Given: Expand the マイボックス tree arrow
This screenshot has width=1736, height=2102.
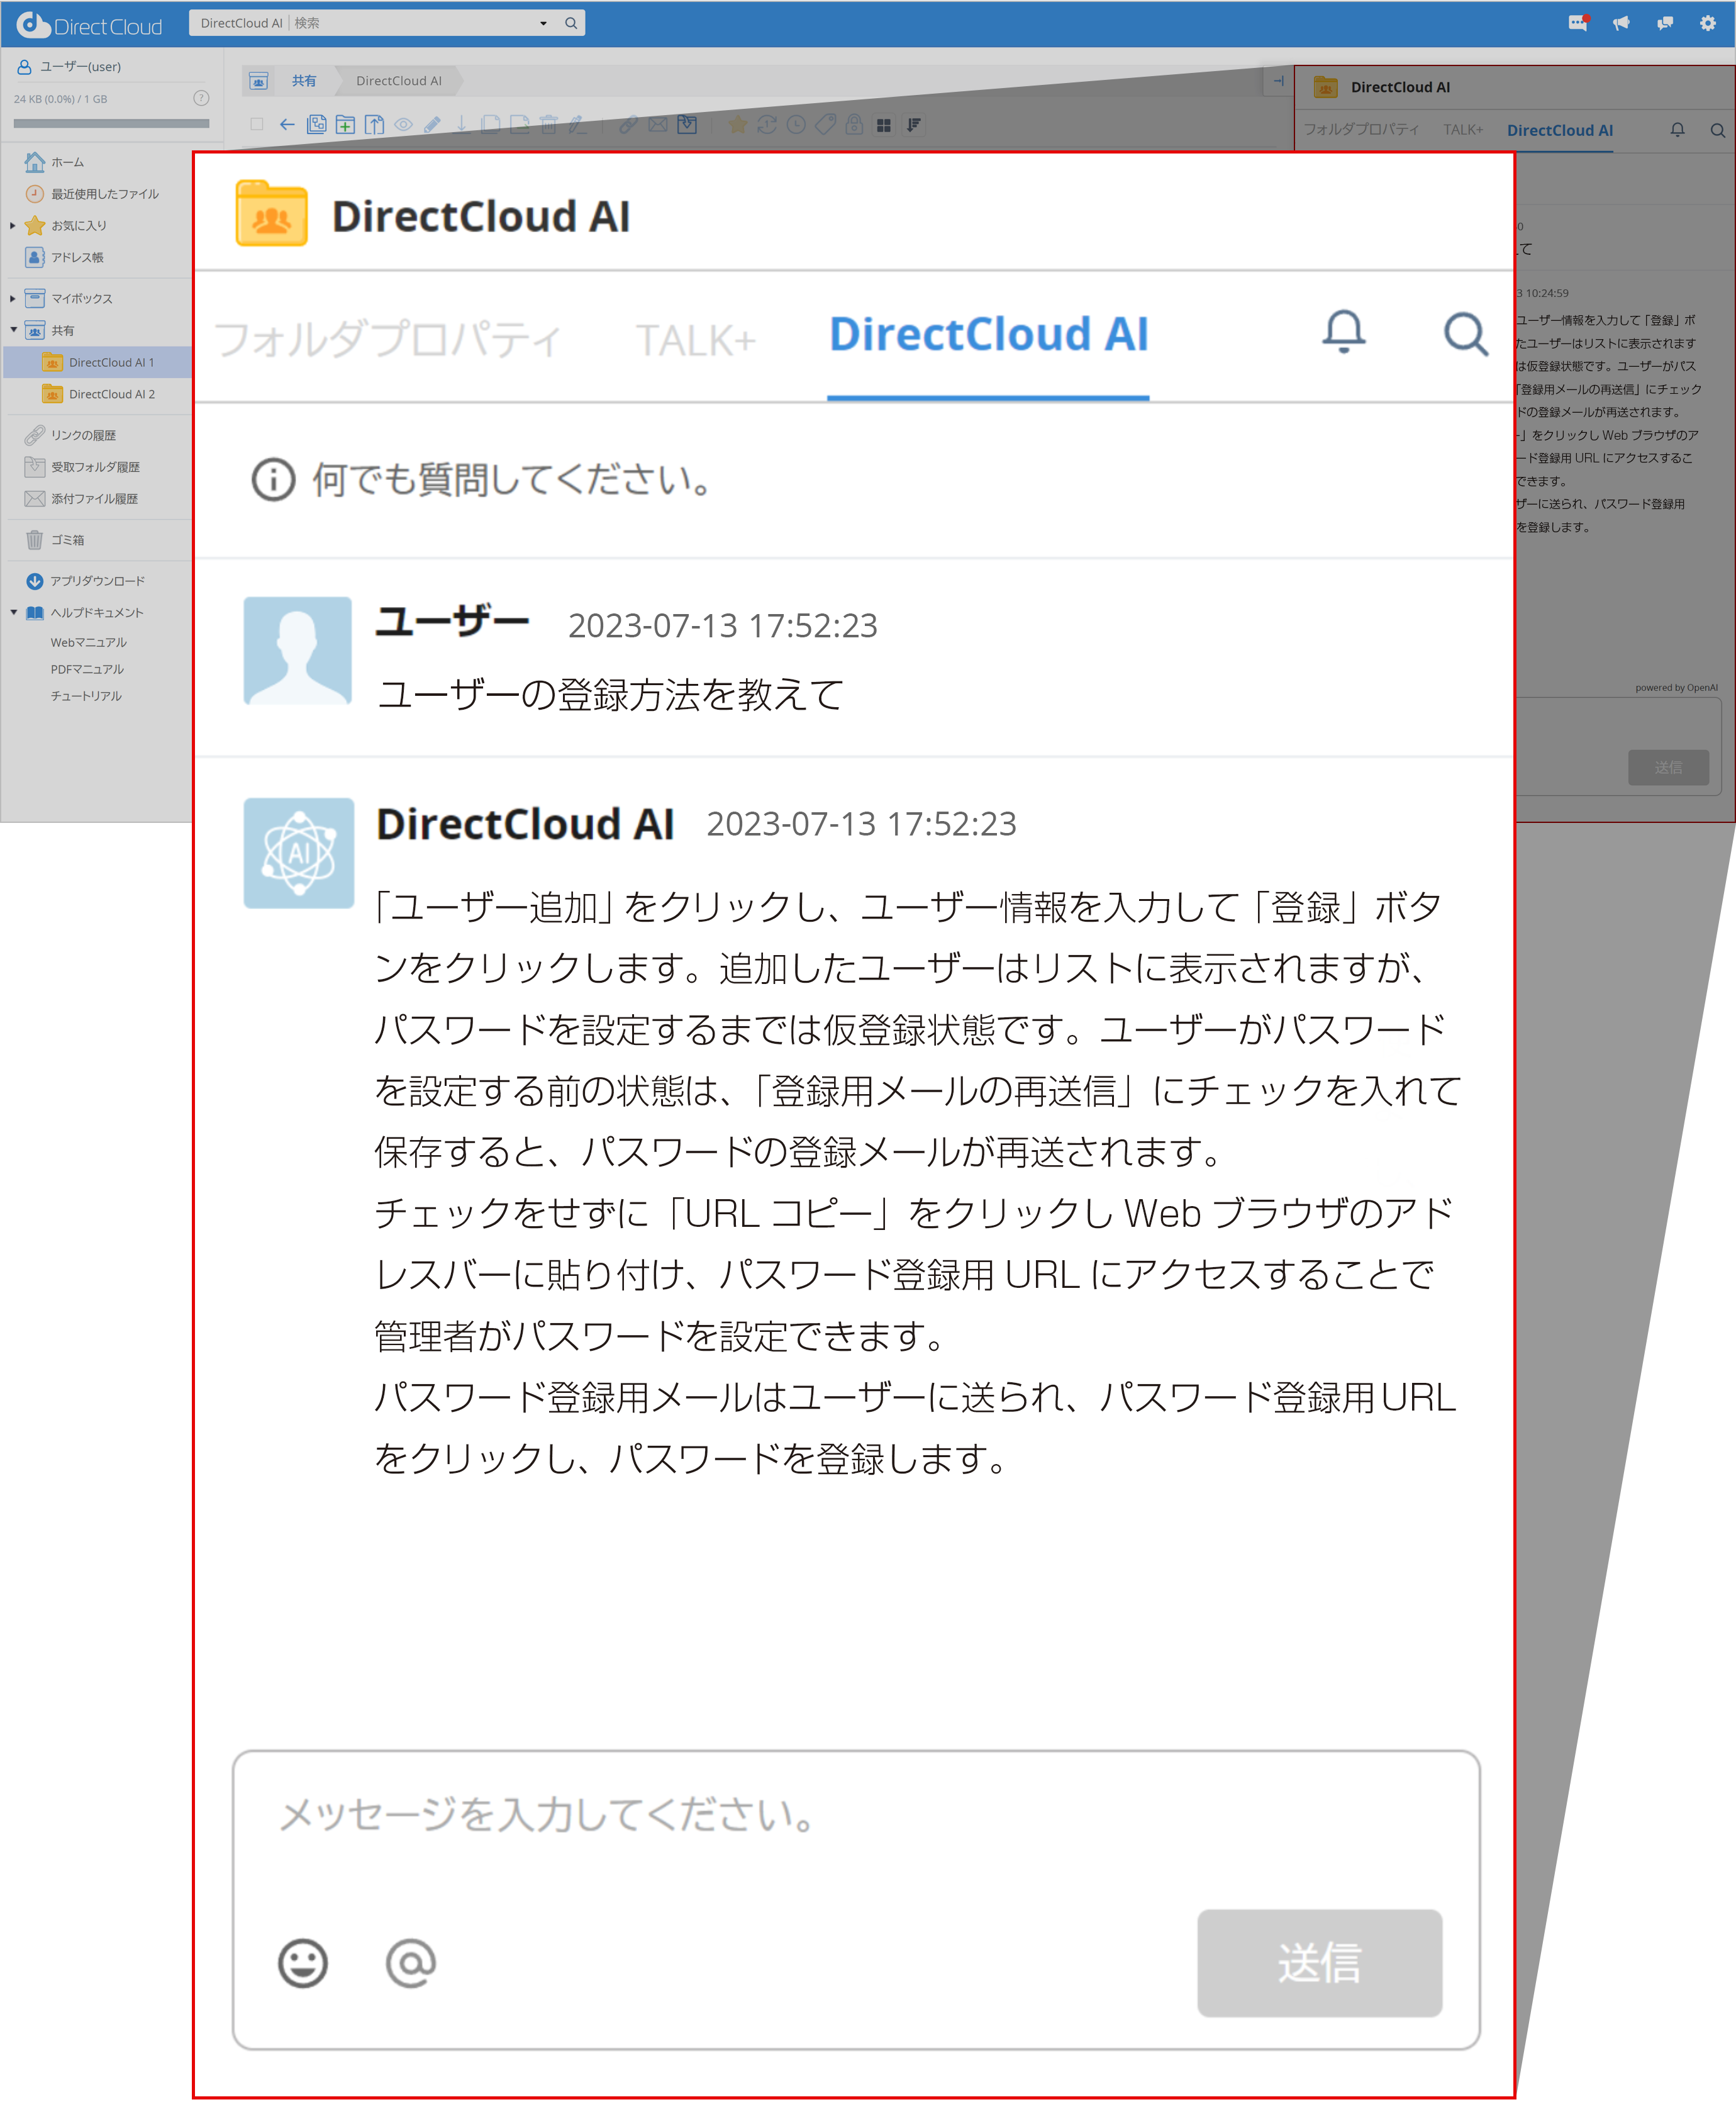Looking at the screenshot, I should coord(13,299).
